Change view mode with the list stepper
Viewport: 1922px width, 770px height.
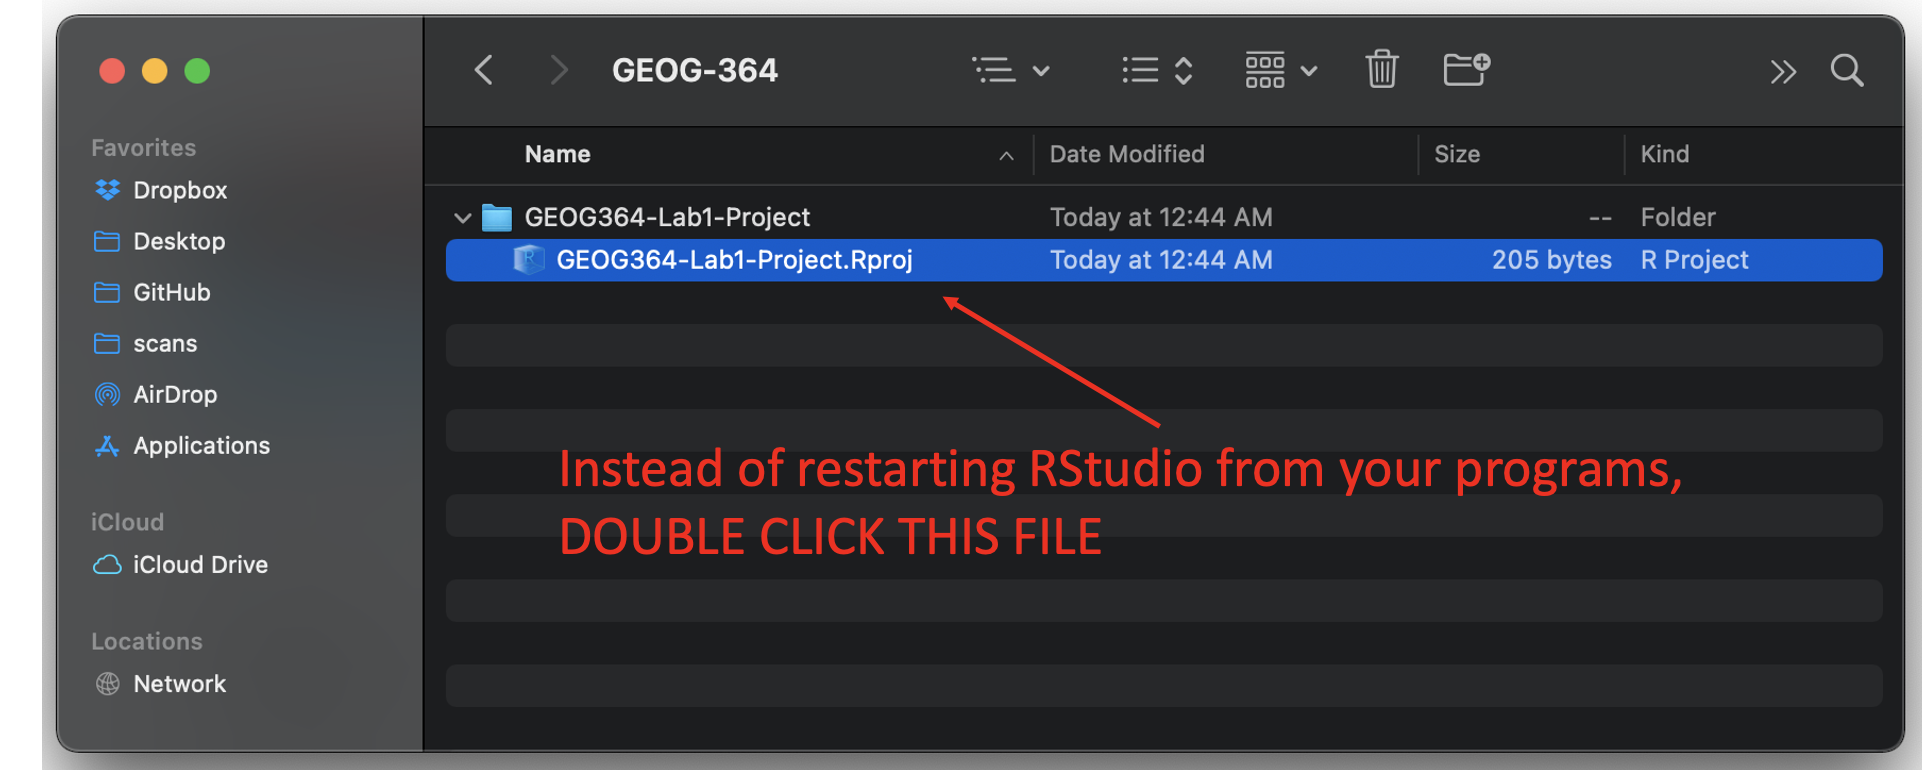pyautogui.click(x=1157, y=70)
